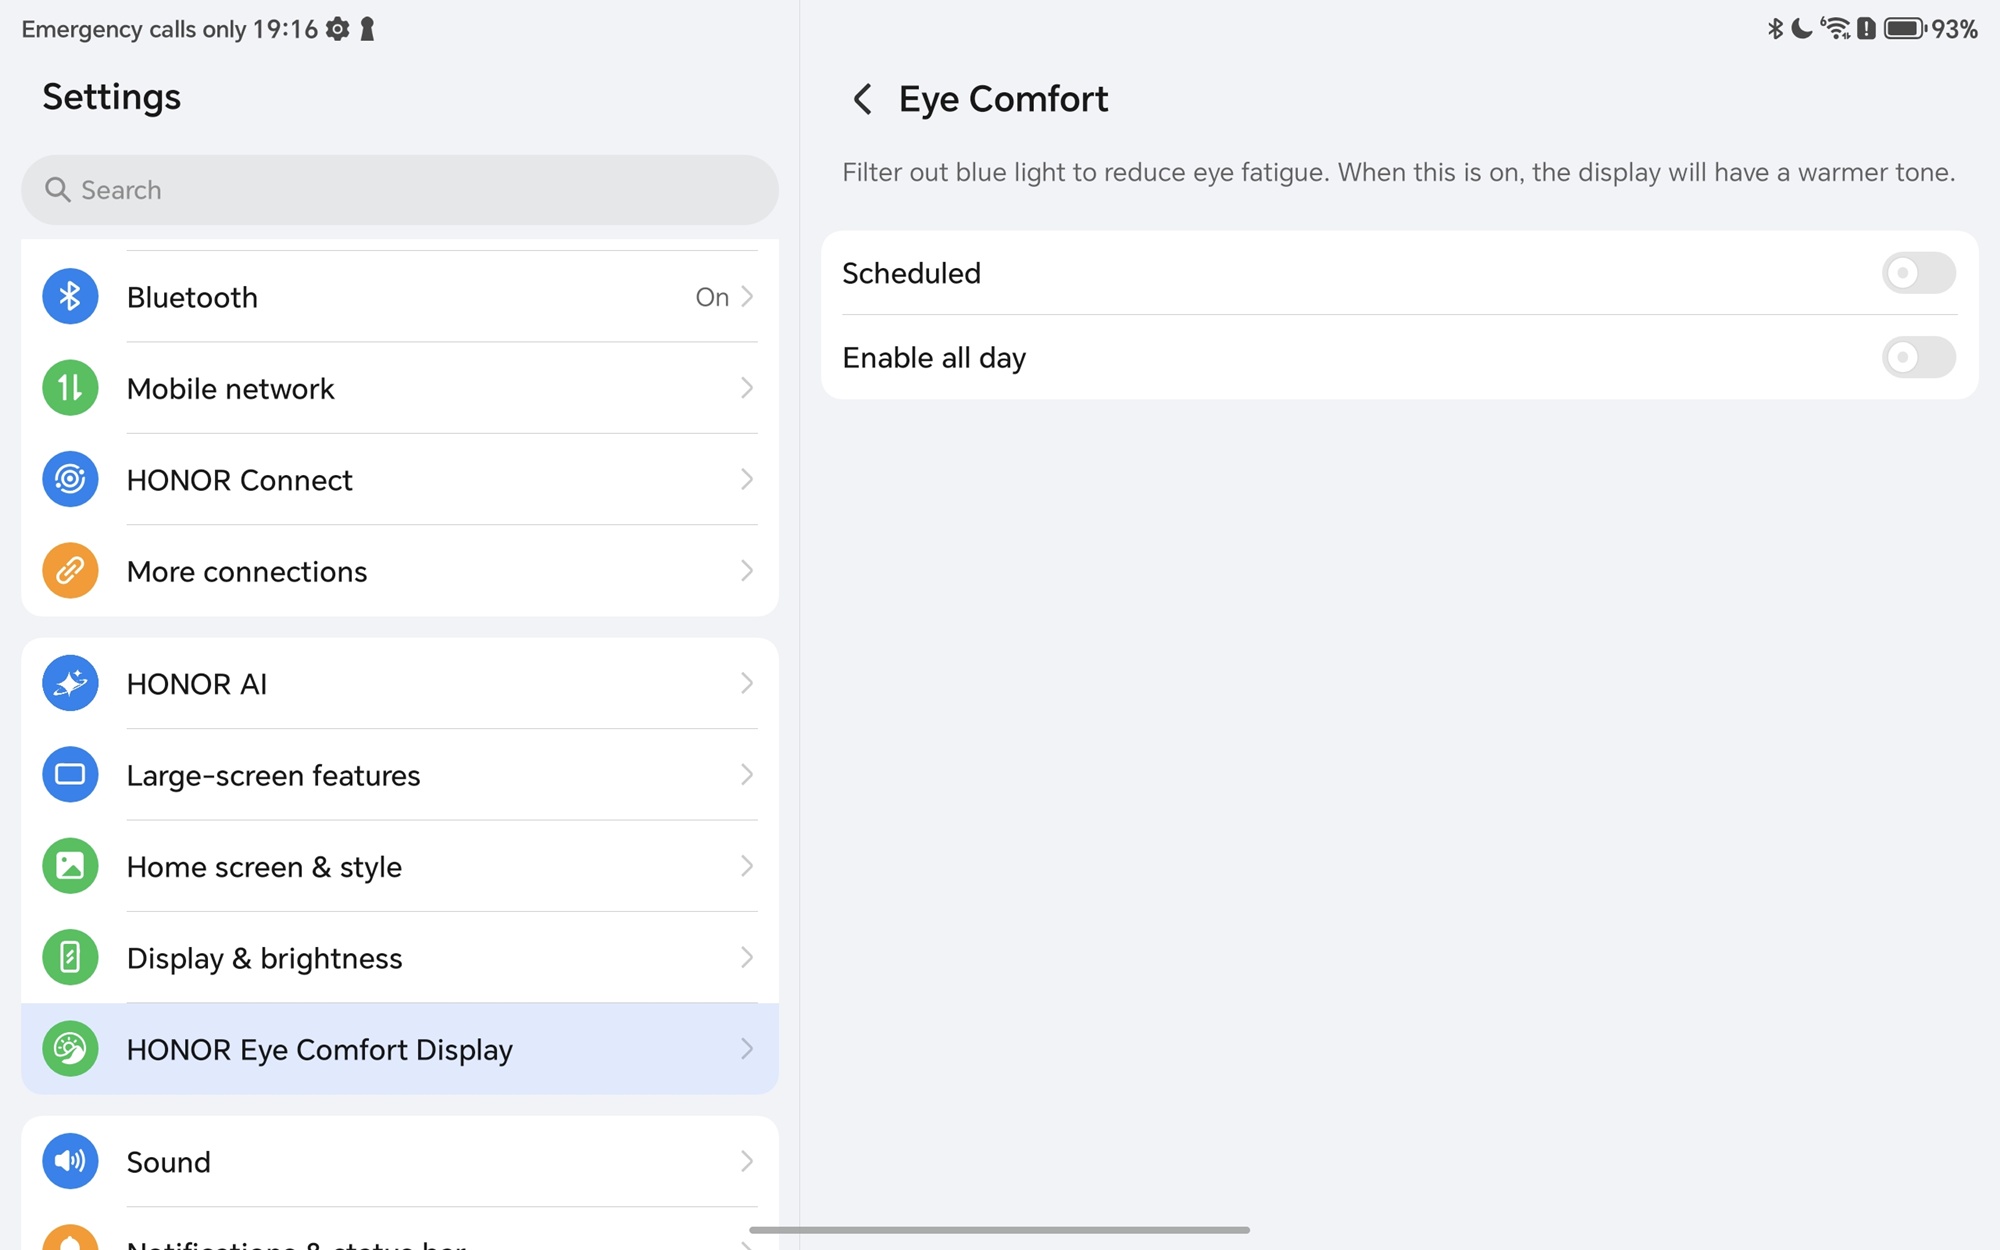Viewport: 2000px width, 1250px height.
Task: Tap the Home screen & style icon
Action: click(x=70, y=866)
